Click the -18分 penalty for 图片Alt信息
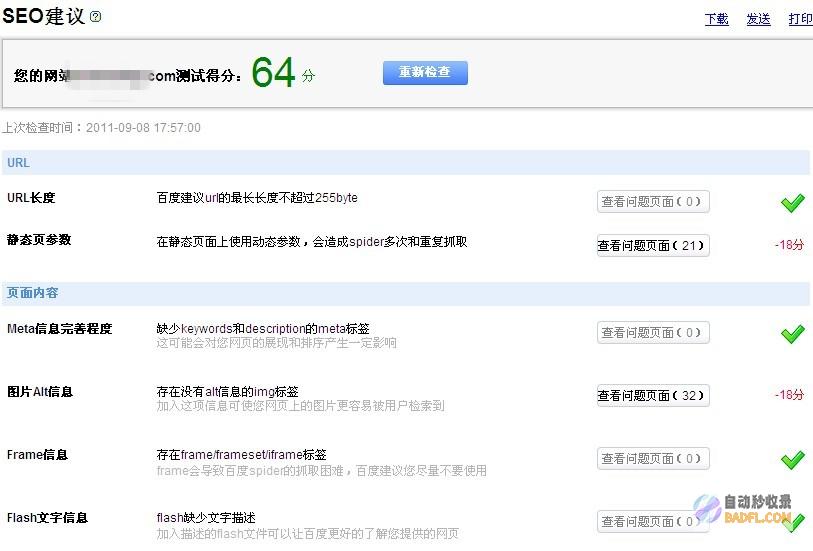 789,395
